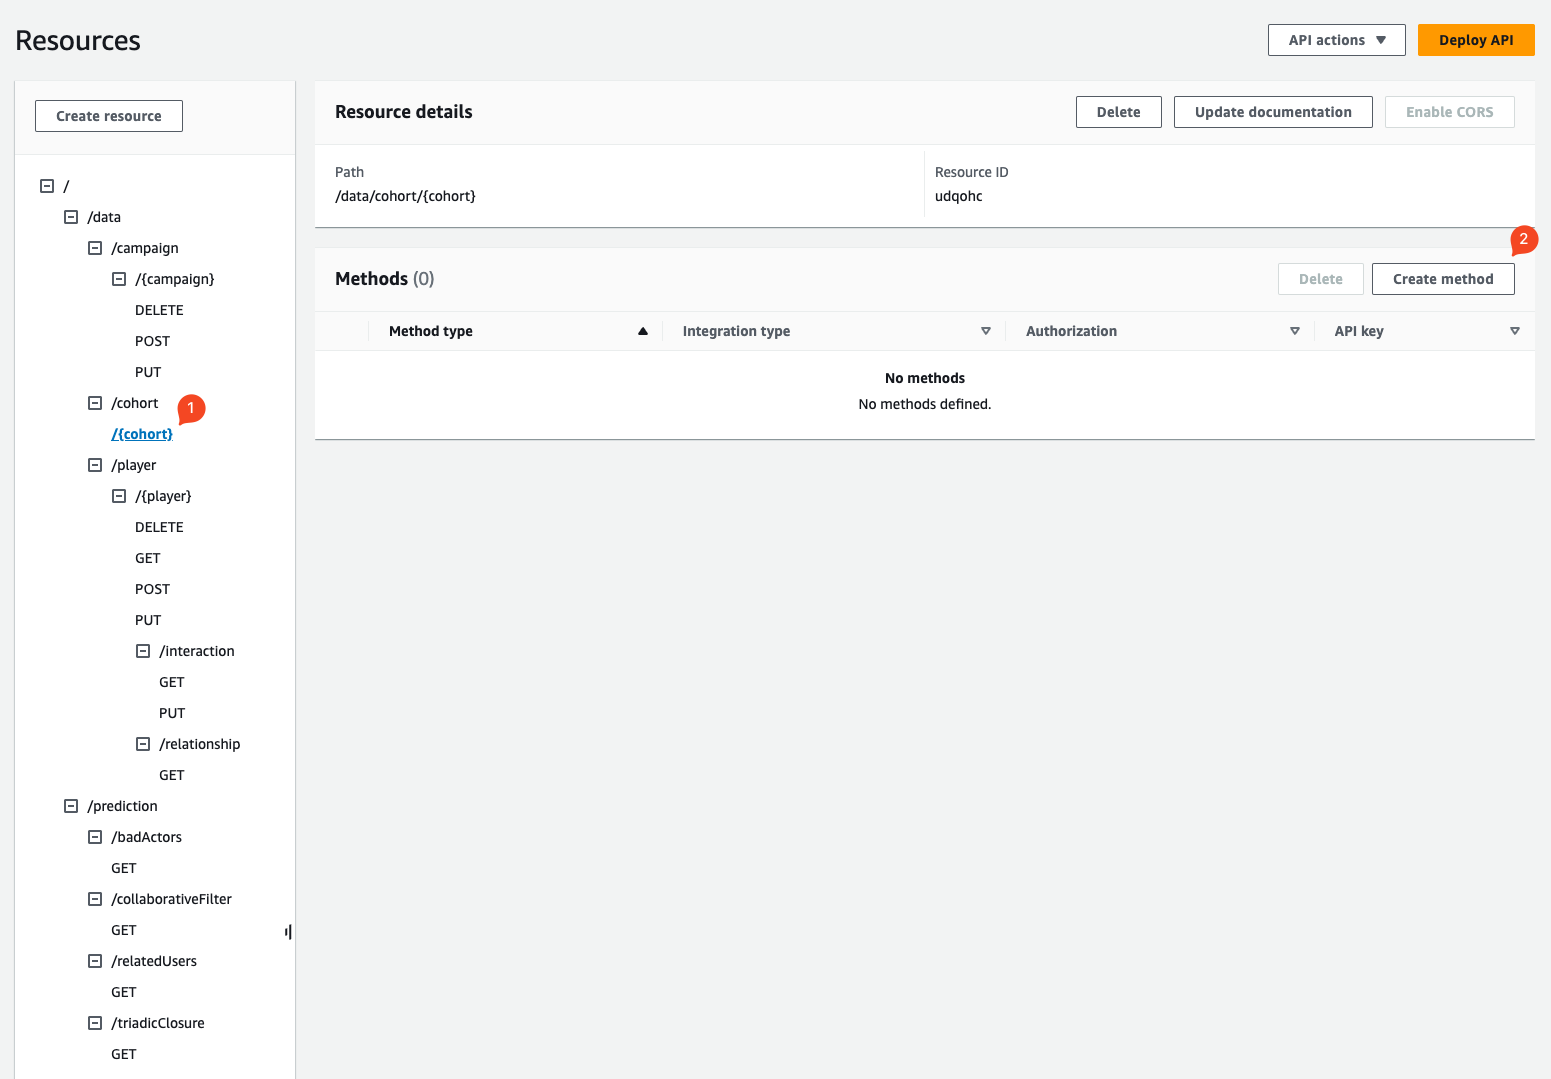Viewport: 1551px width, 1079px height.
Task: Select the /badActors resource
Action: click(147, 837)
